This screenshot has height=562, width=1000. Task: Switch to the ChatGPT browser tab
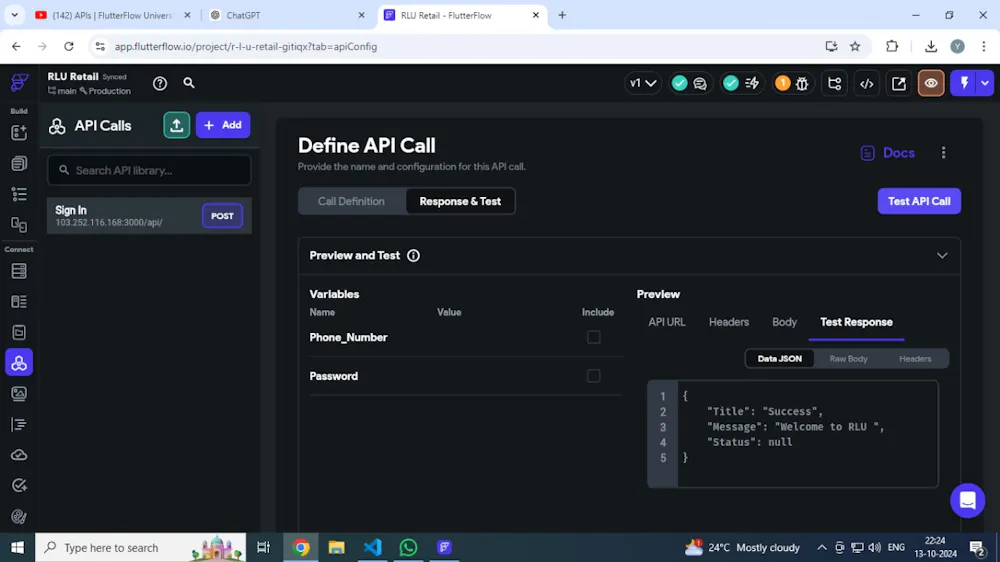coord(287,15)
